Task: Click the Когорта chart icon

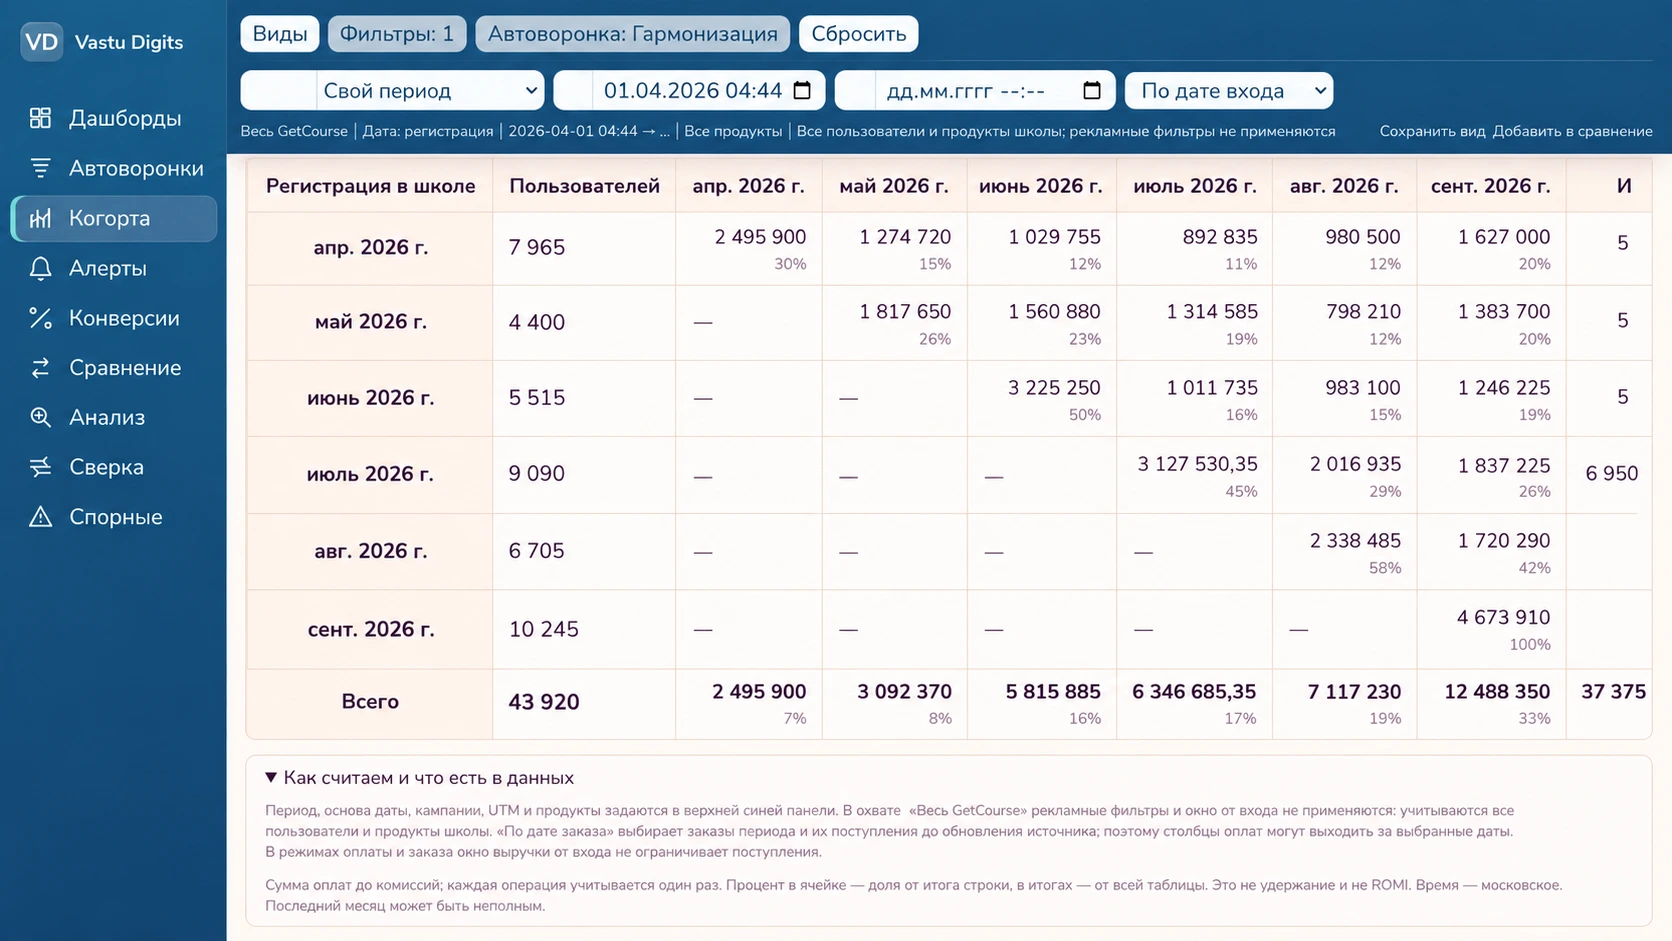Action: tap(40, 218)
